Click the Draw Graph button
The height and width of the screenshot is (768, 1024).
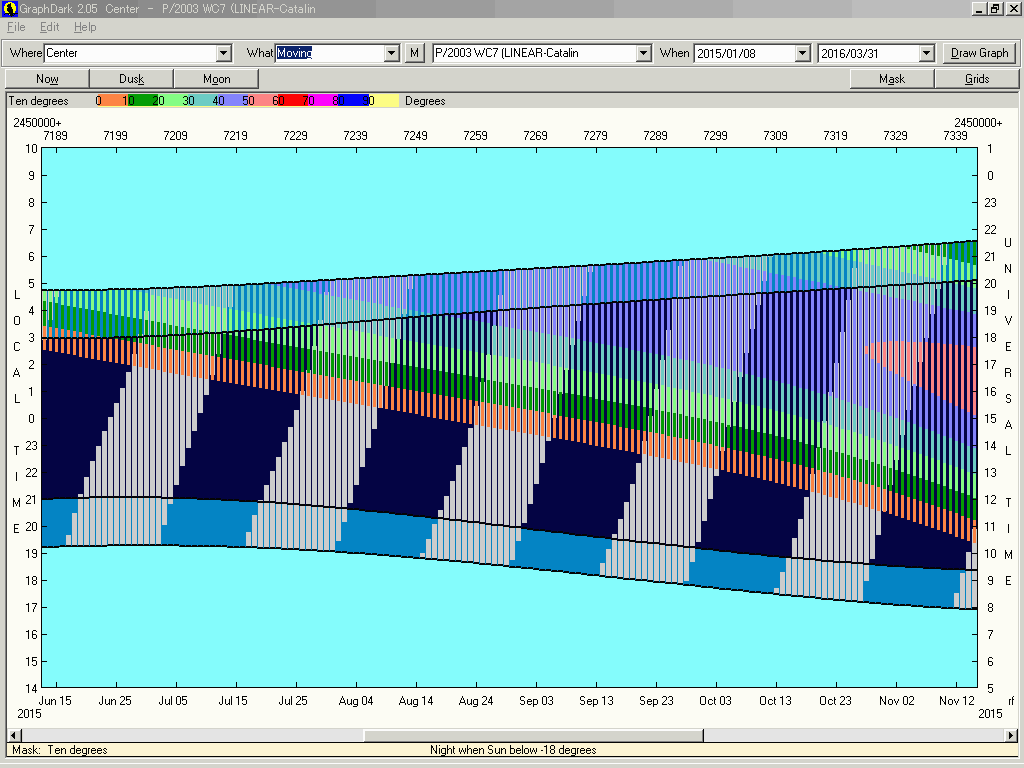click(979, 53)
